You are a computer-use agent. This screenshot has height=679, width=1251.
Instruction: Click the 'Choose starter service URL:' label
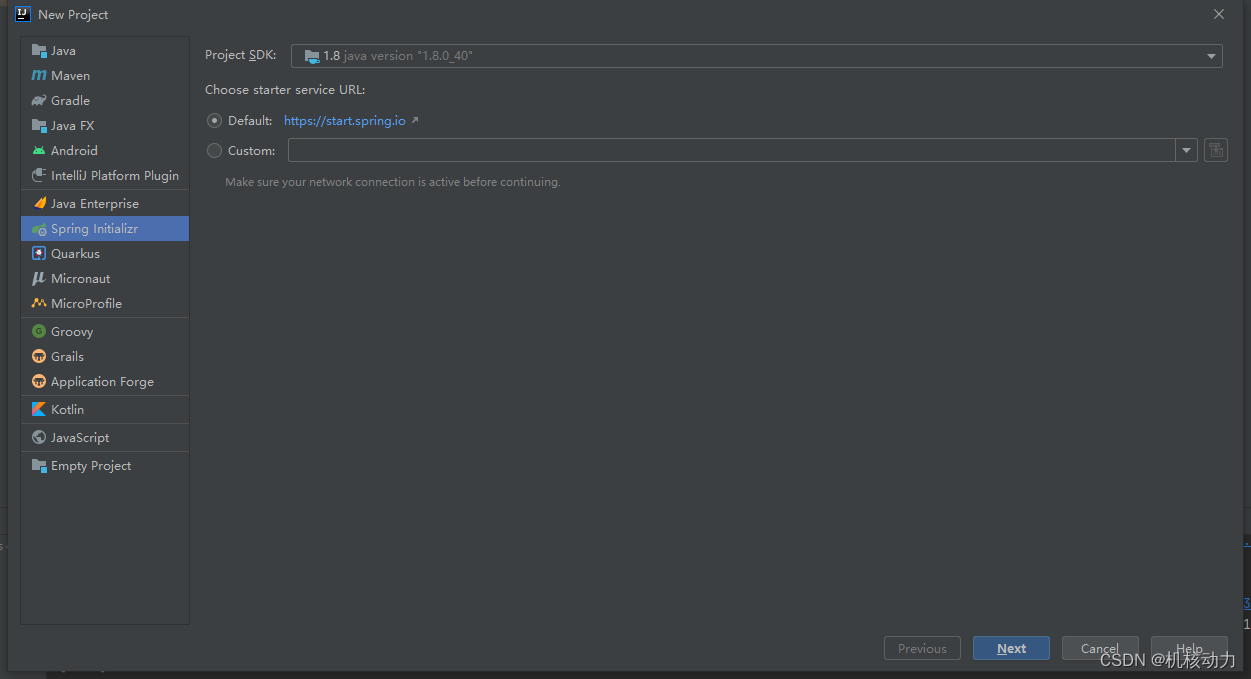tap(285, 90)
